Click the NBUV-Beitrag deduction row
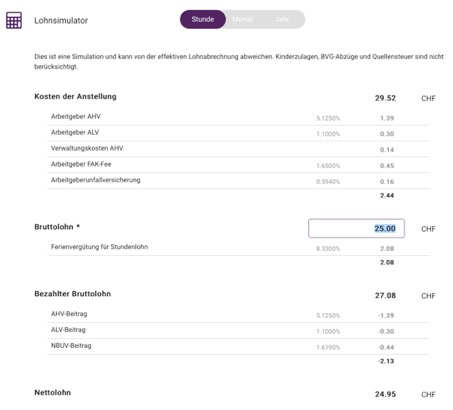453x410 pixels. (x=238, y=347)
